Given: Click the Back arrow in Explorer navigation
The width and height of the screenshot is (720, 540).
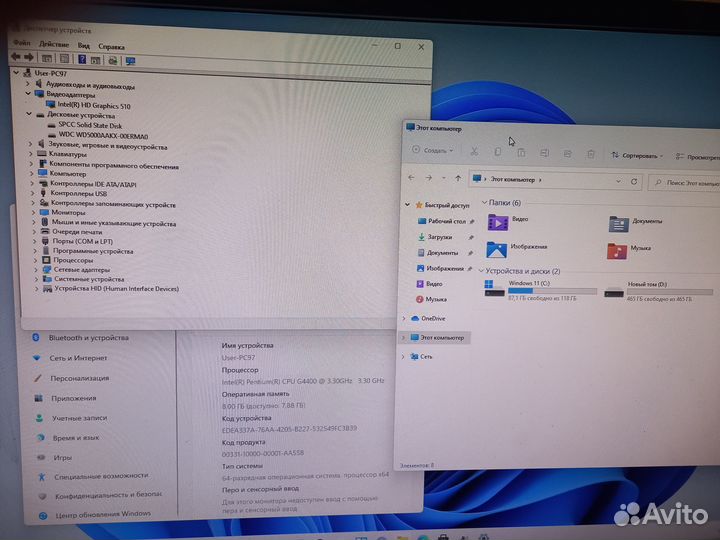Looking at the screenshot, I should (411, 177).
